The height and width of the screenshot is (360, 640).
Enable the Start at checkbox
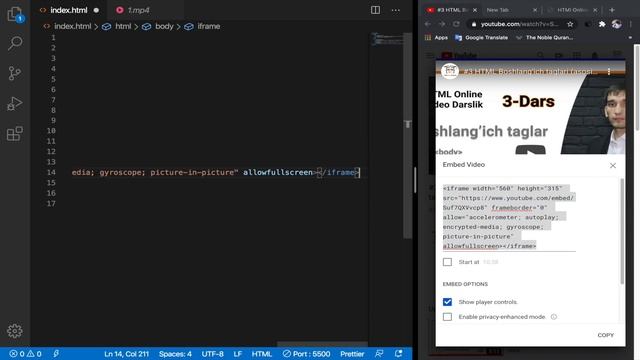[x=447, y=262]
